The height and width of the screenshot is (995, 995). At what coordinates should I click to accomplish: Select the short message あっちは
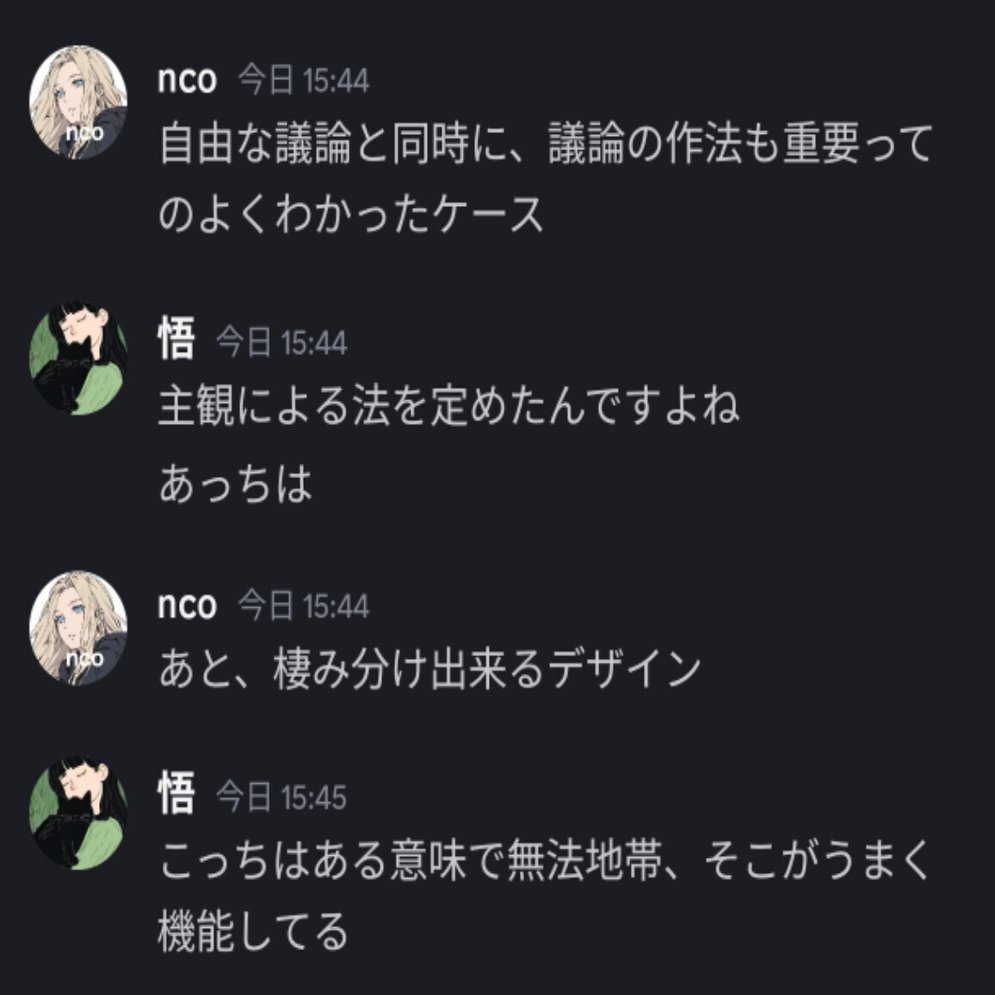click(235, 484)
